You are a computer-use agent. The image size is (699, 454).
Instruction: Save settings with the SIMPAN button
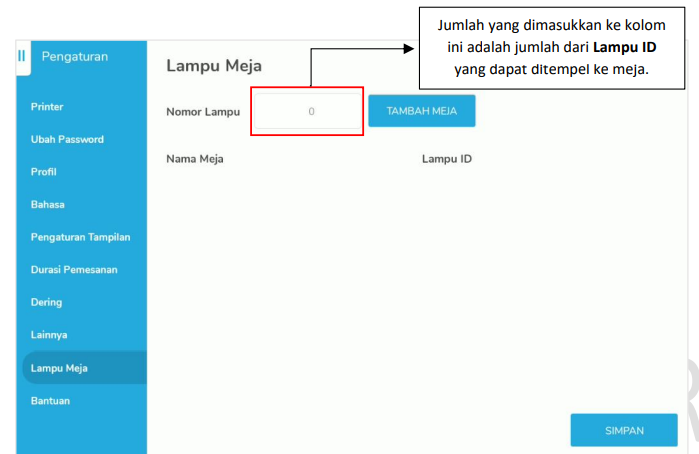click(624, 431)
